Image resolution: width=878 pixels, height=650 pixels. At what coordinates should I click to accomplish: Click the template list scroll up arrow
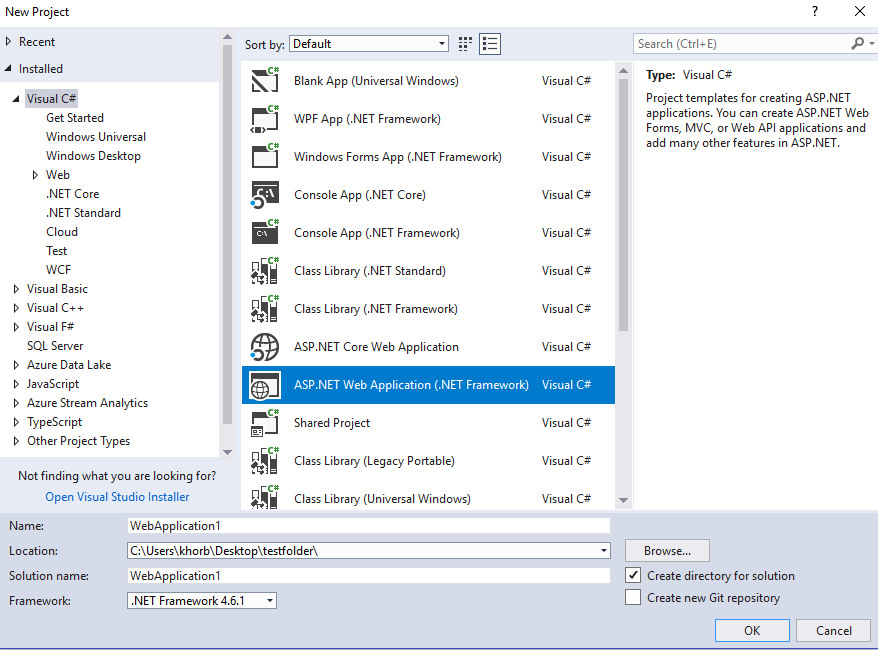point(623,71)
